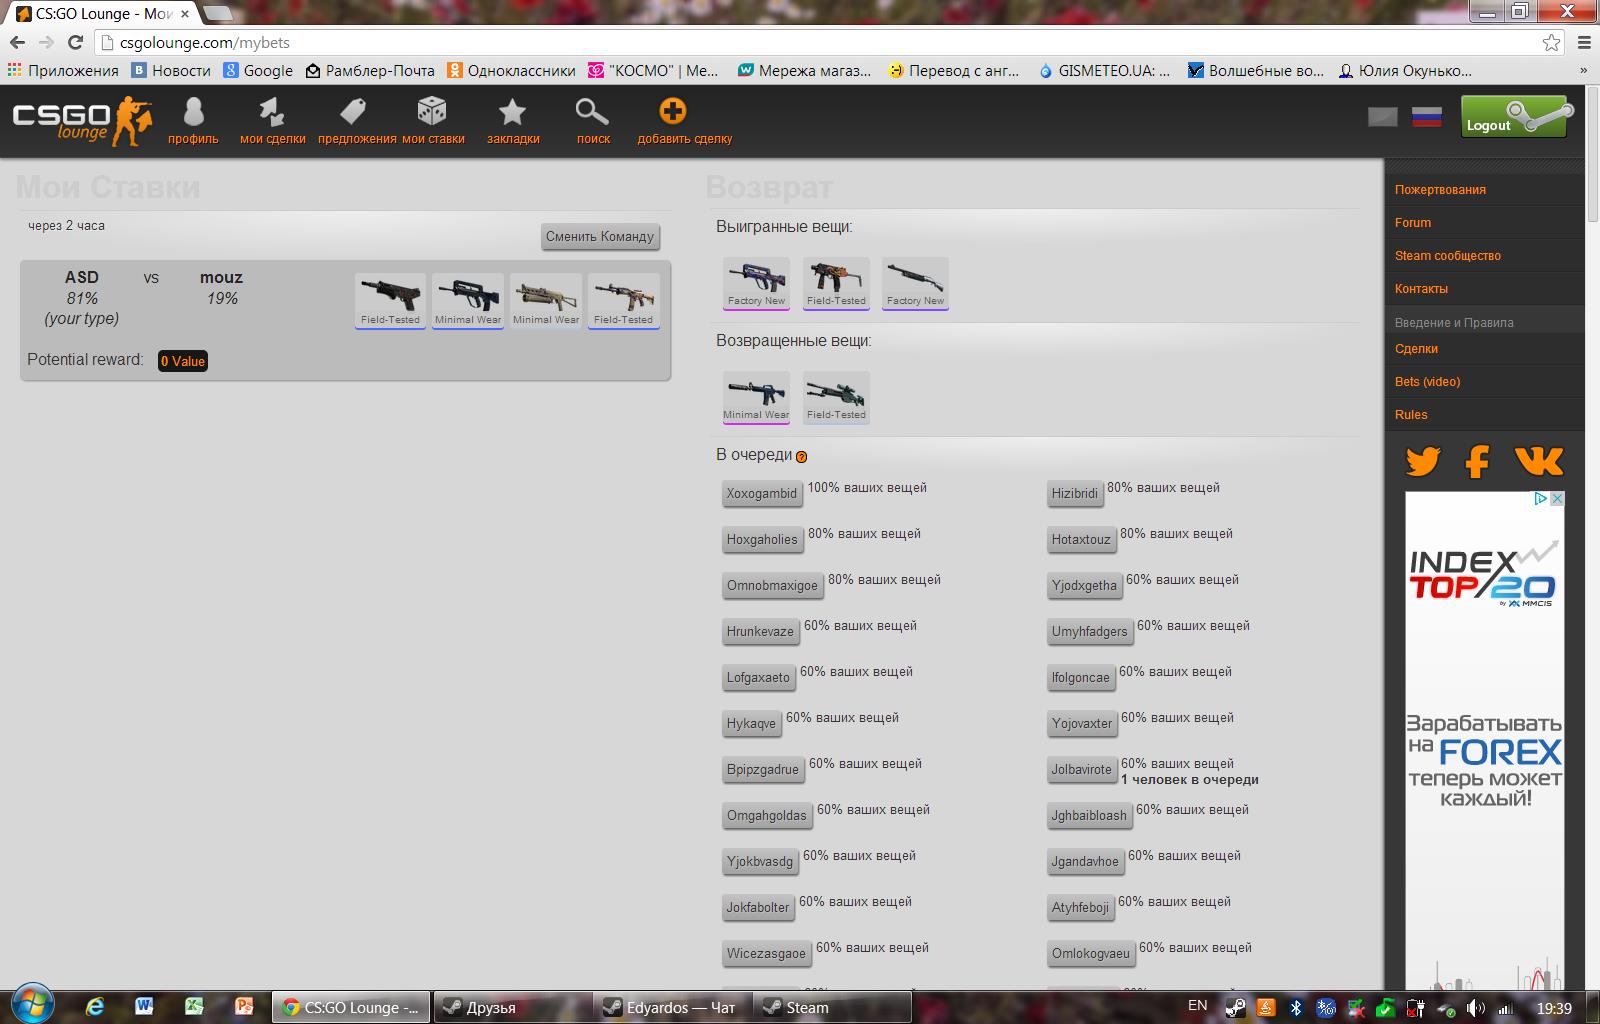Click the Xoxogambid bot button

(762, 494)
